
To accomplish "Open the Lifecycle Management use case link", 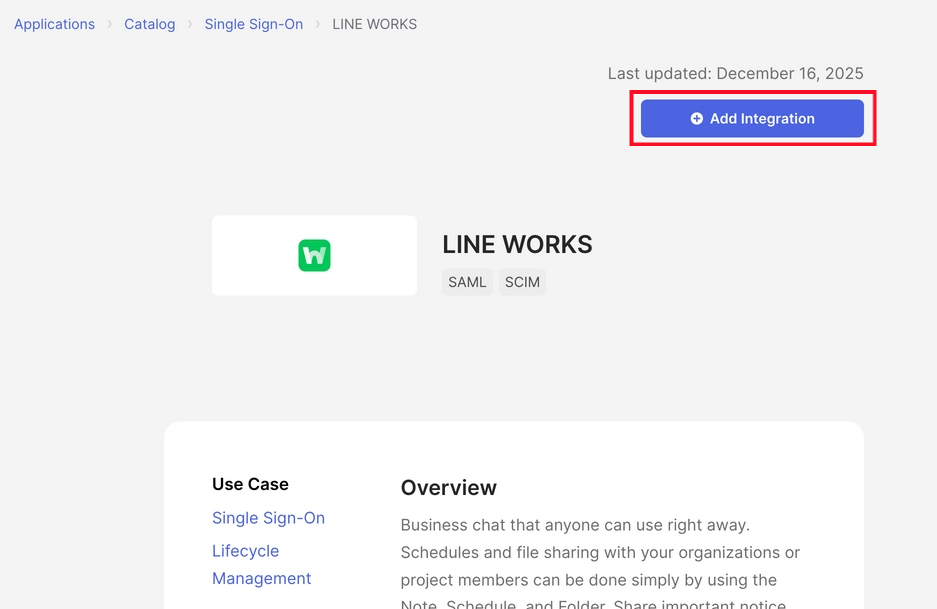I will point(262,564).
